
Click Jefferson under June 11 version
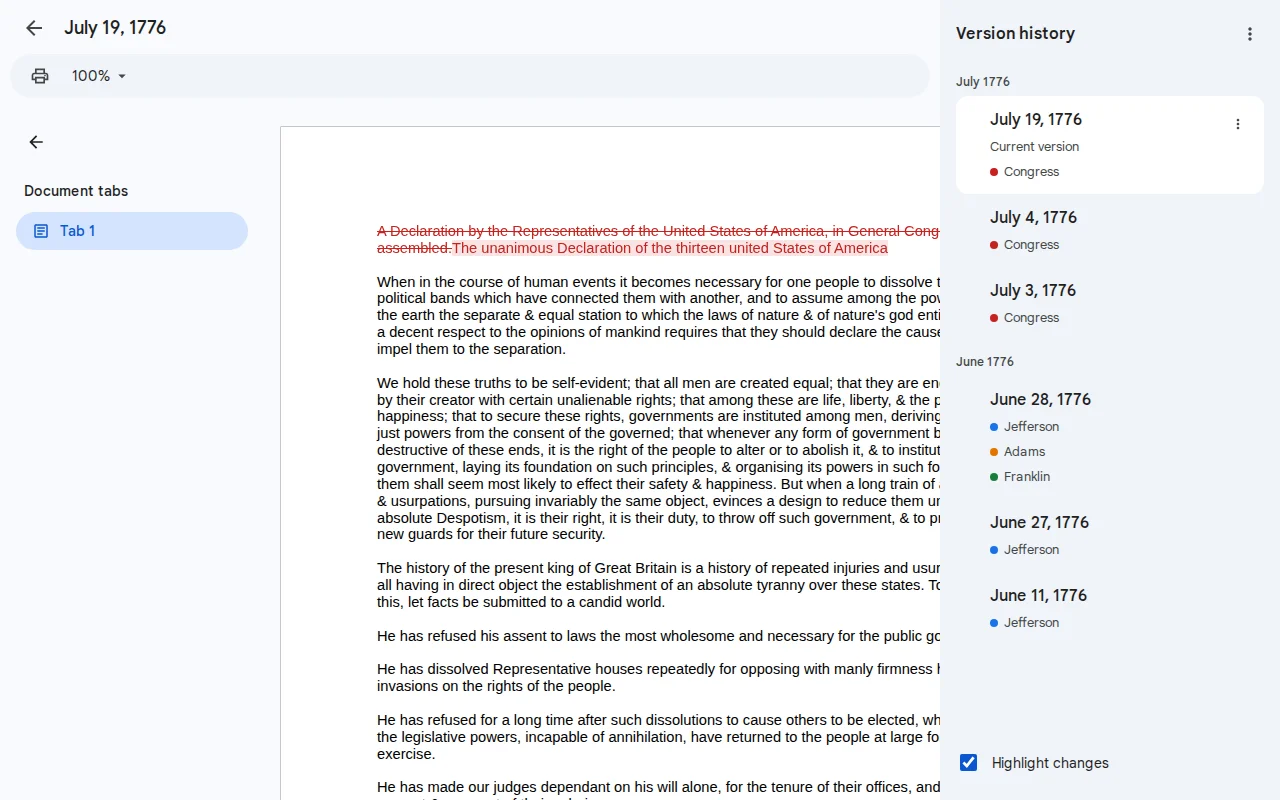tap(1031, 623)
